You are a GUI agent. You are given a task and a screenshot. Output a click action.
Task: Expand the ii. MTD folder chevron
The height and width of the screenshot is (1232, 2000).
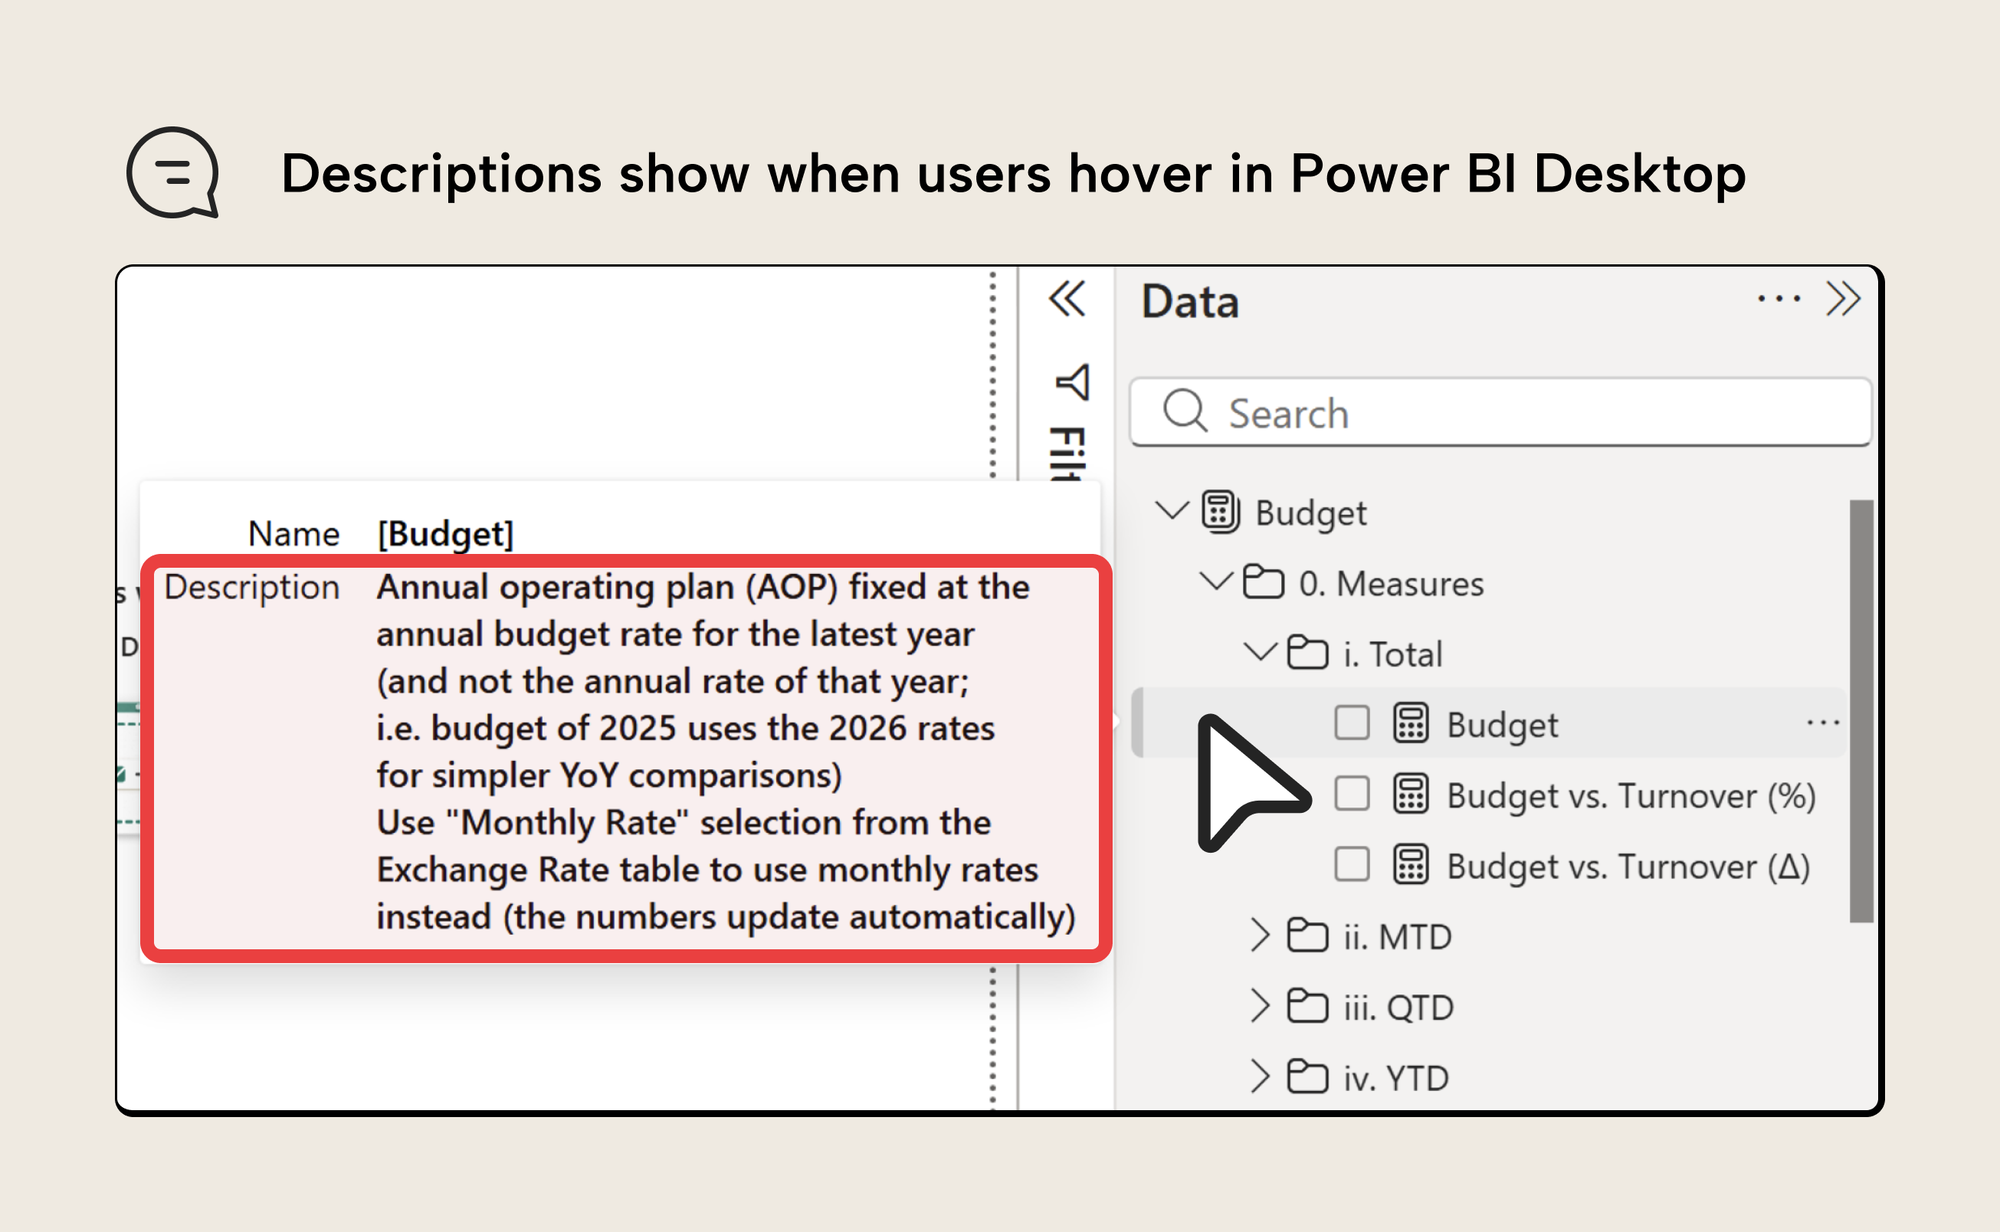click(1260, 935)
